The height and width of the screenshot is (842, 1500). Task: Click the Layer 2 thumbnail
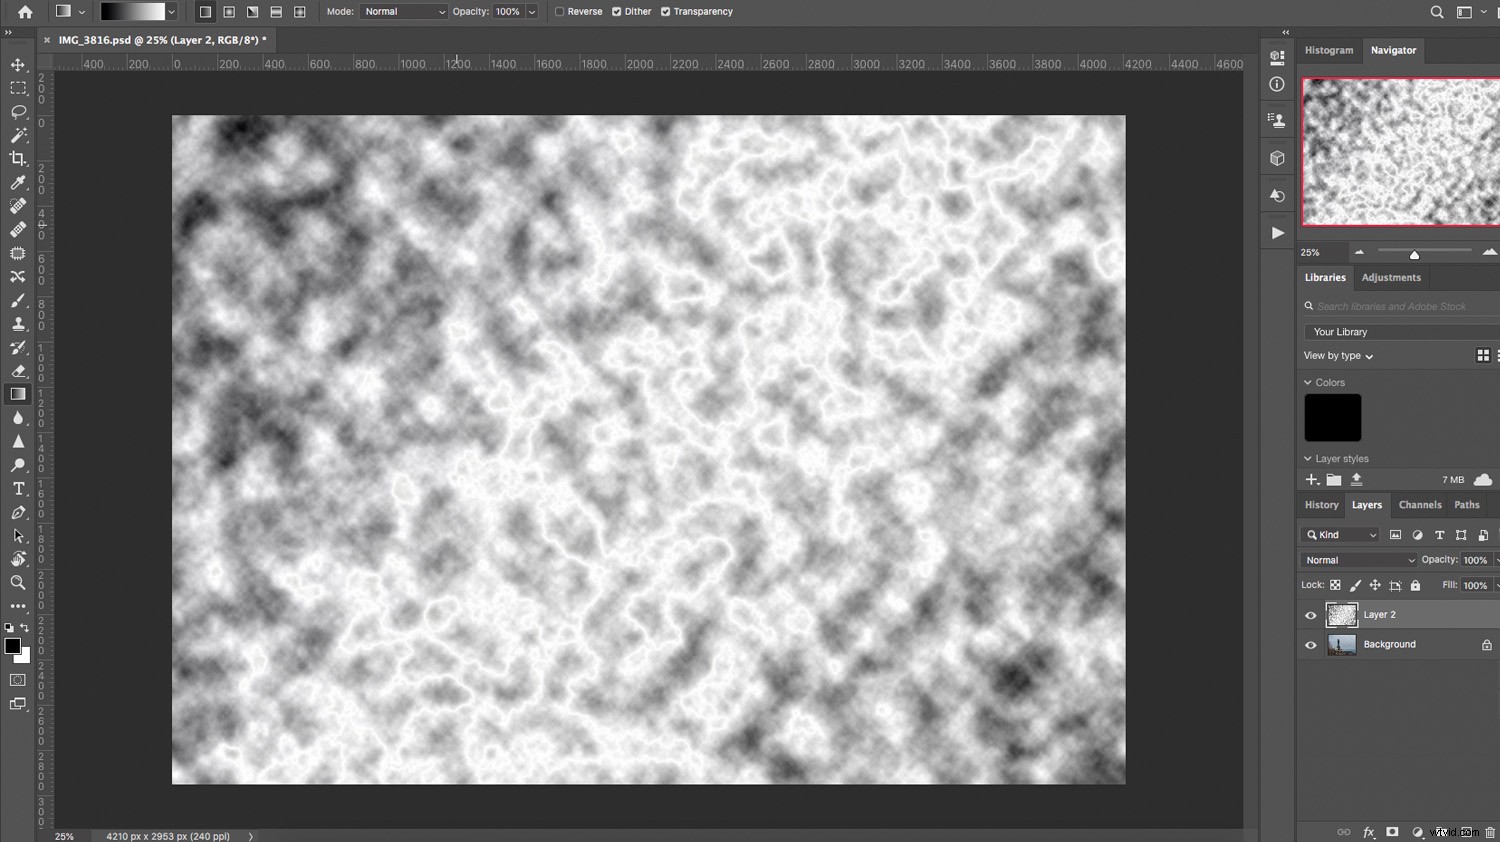(1342, 614)
